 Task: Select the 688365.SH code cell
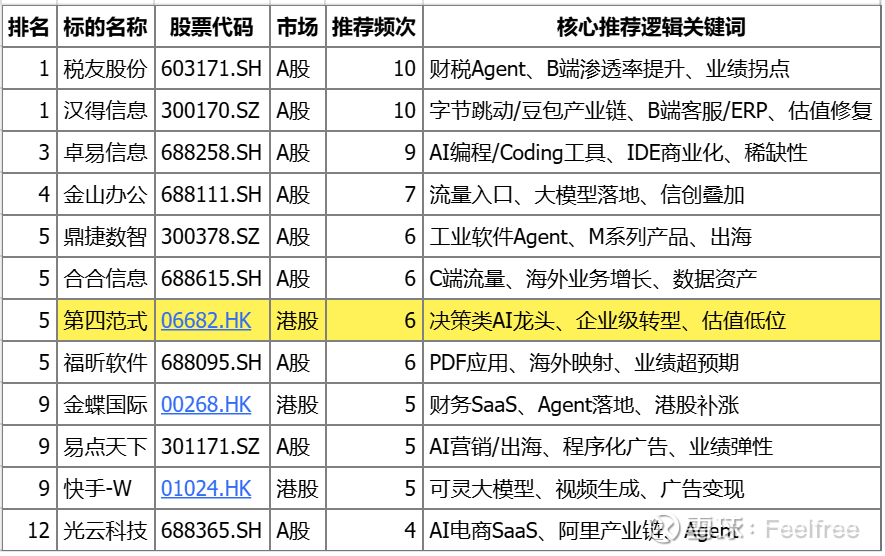coord(212,531)
